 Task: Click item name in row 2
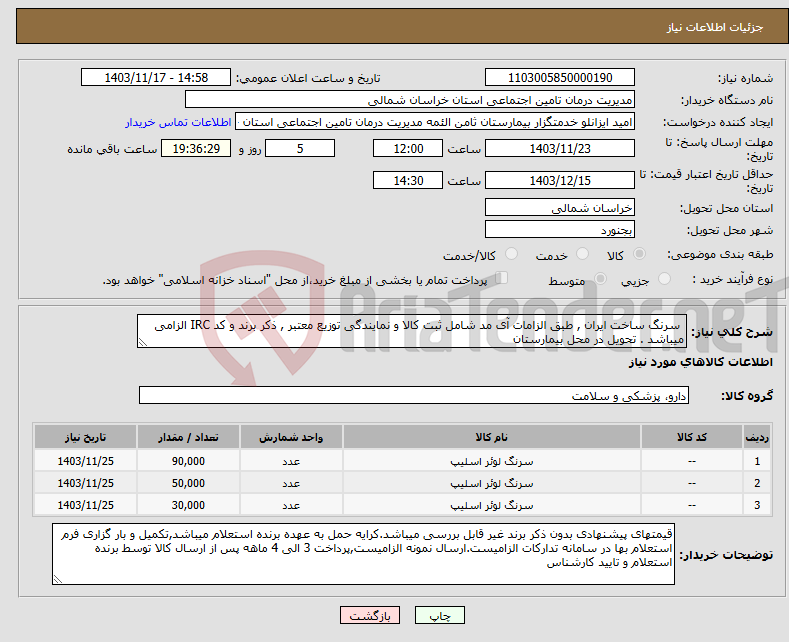[492, 483]
